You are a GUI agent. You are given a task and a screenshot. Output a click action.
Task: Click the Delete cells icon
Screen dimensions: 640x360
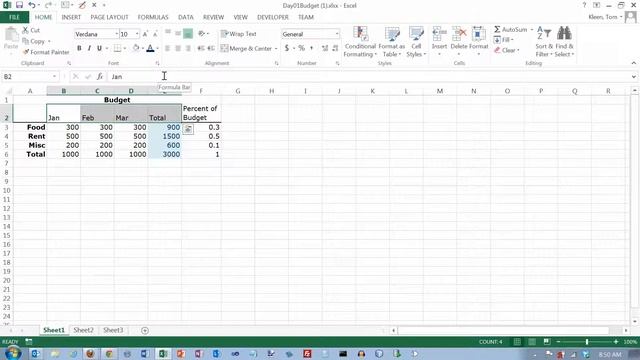(459, 33)
